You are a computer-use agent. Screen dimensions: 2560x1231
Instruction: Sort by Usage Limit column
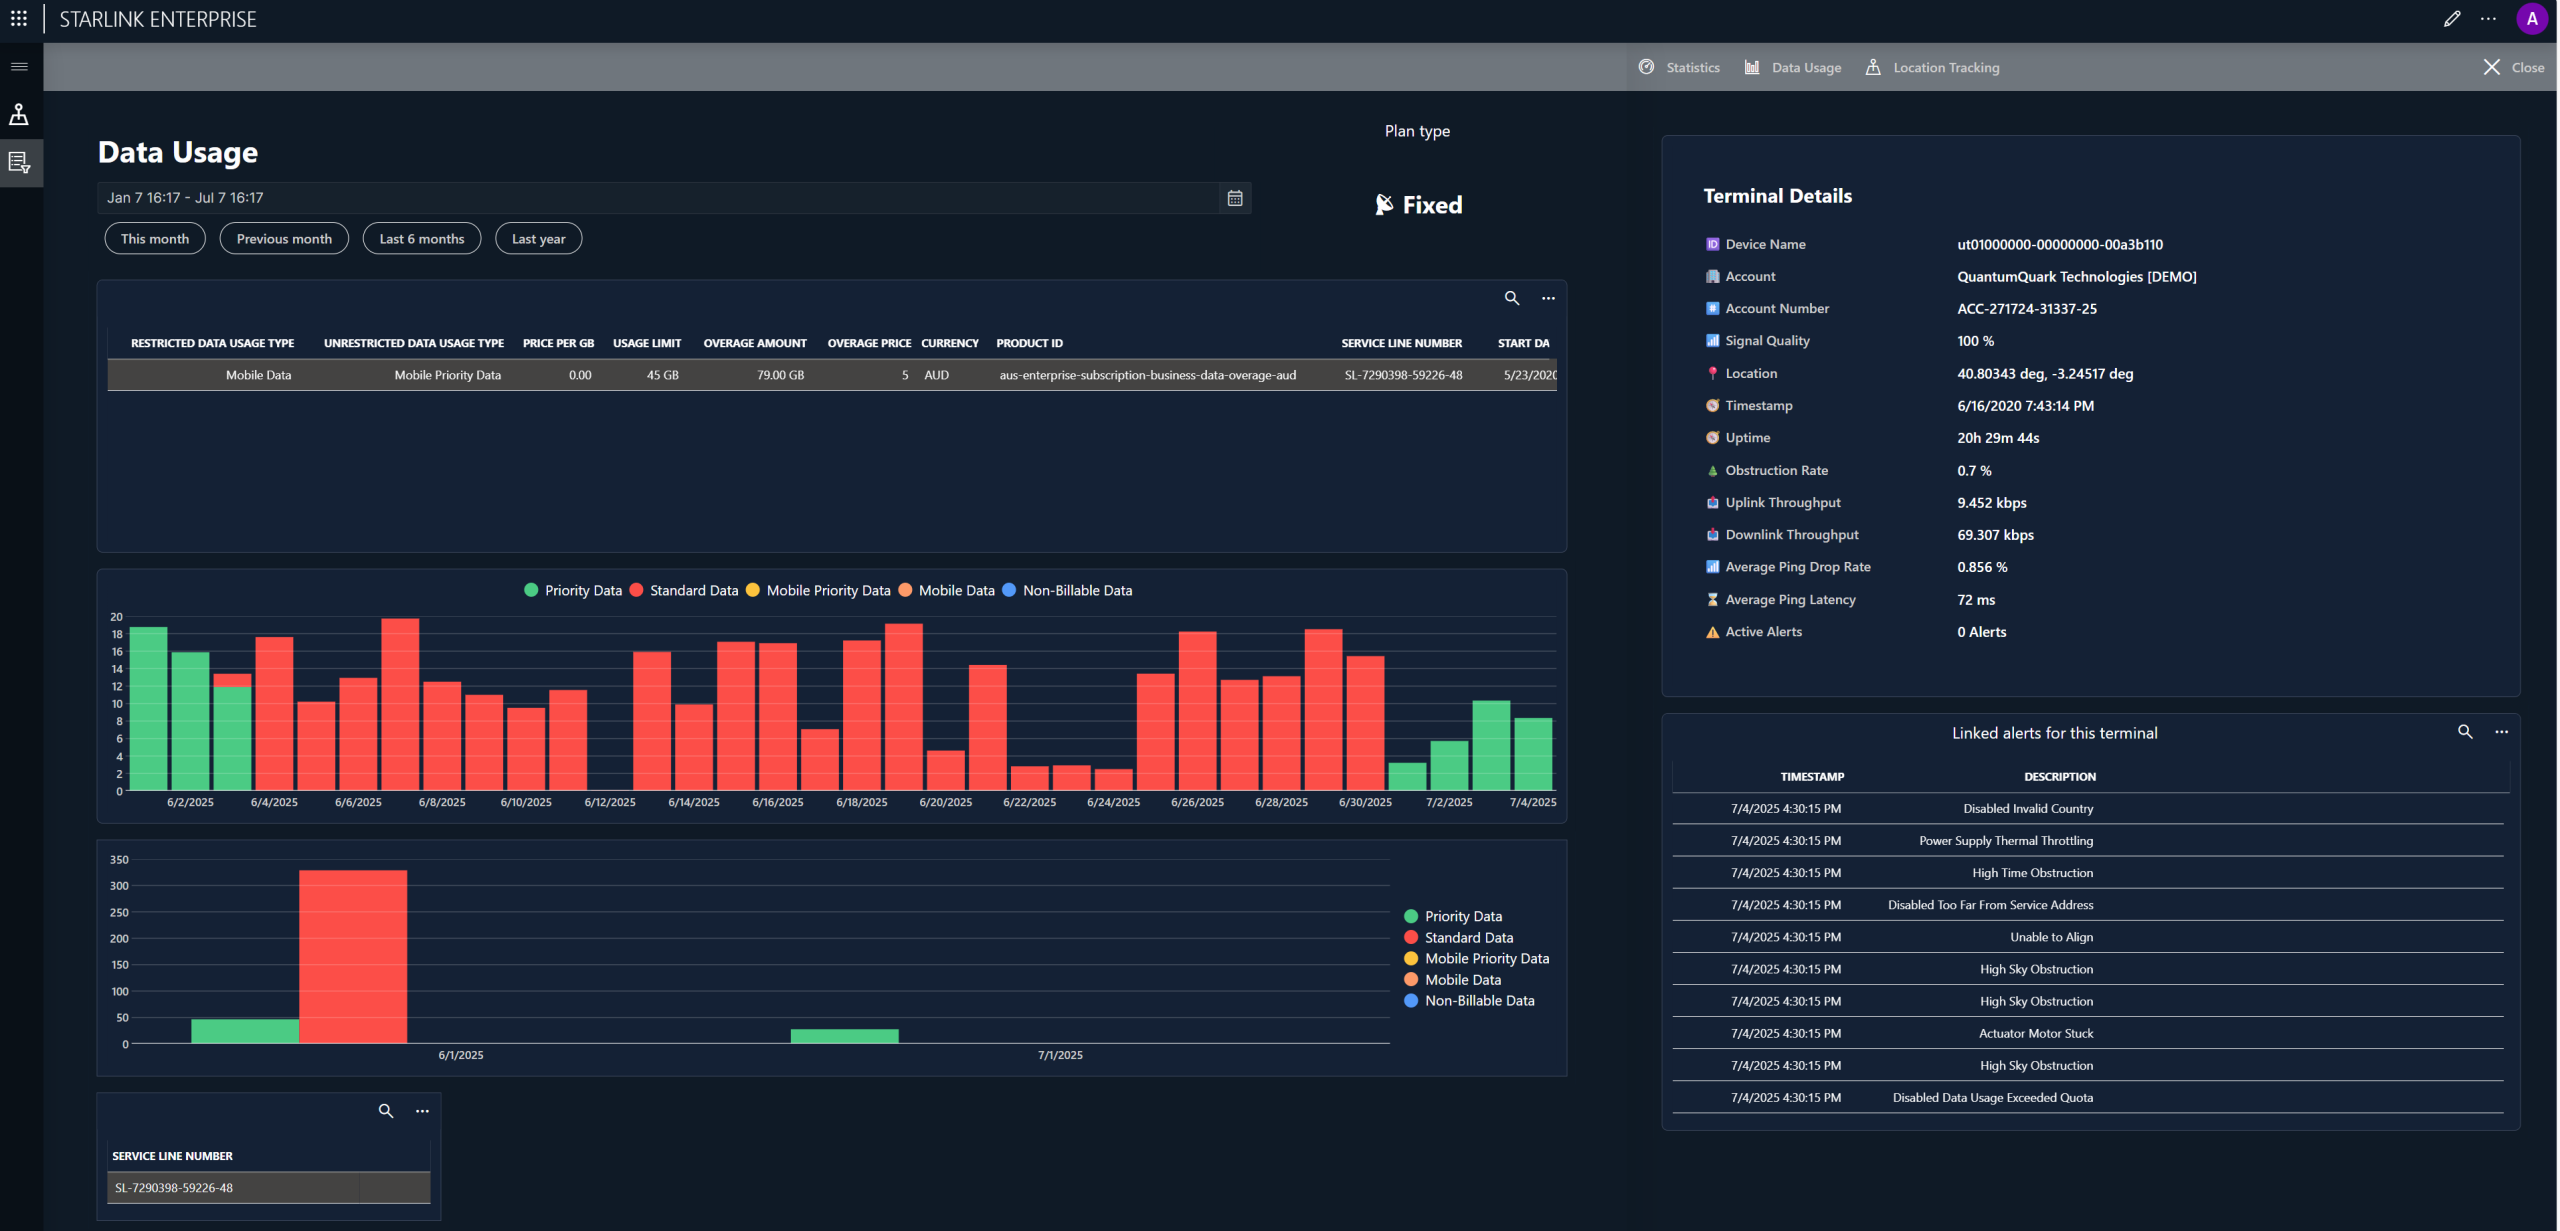coord(647,343)
